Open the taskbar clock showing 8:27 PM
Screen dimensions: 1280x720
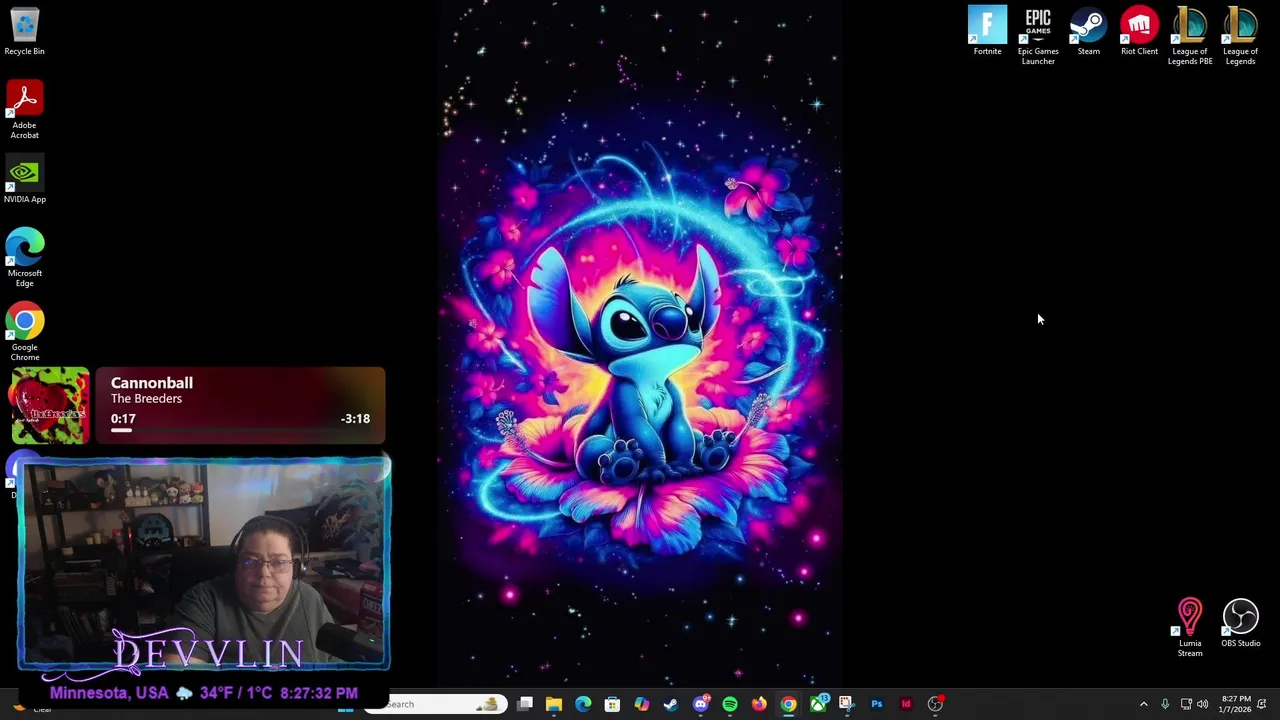click(x=1235, y=704)
